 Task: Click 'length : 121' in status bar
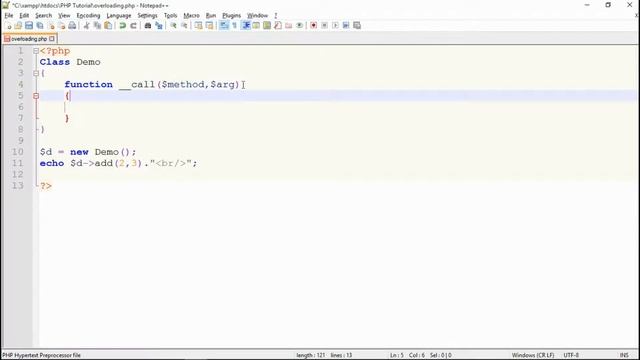311,355
